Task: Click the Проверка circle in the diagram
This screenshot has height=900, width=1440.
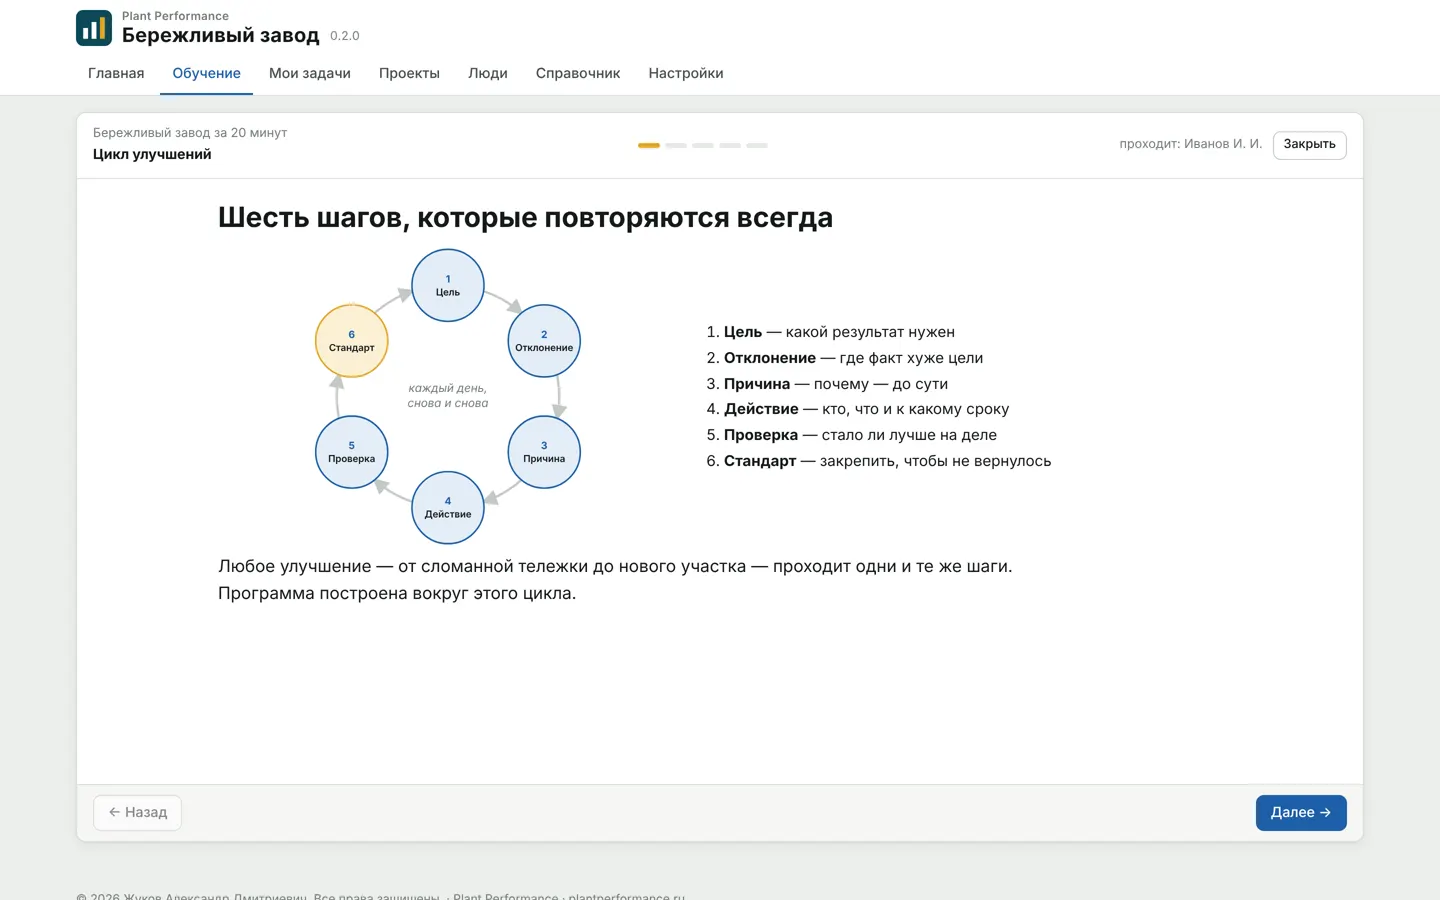Action: tap(352, 452)
